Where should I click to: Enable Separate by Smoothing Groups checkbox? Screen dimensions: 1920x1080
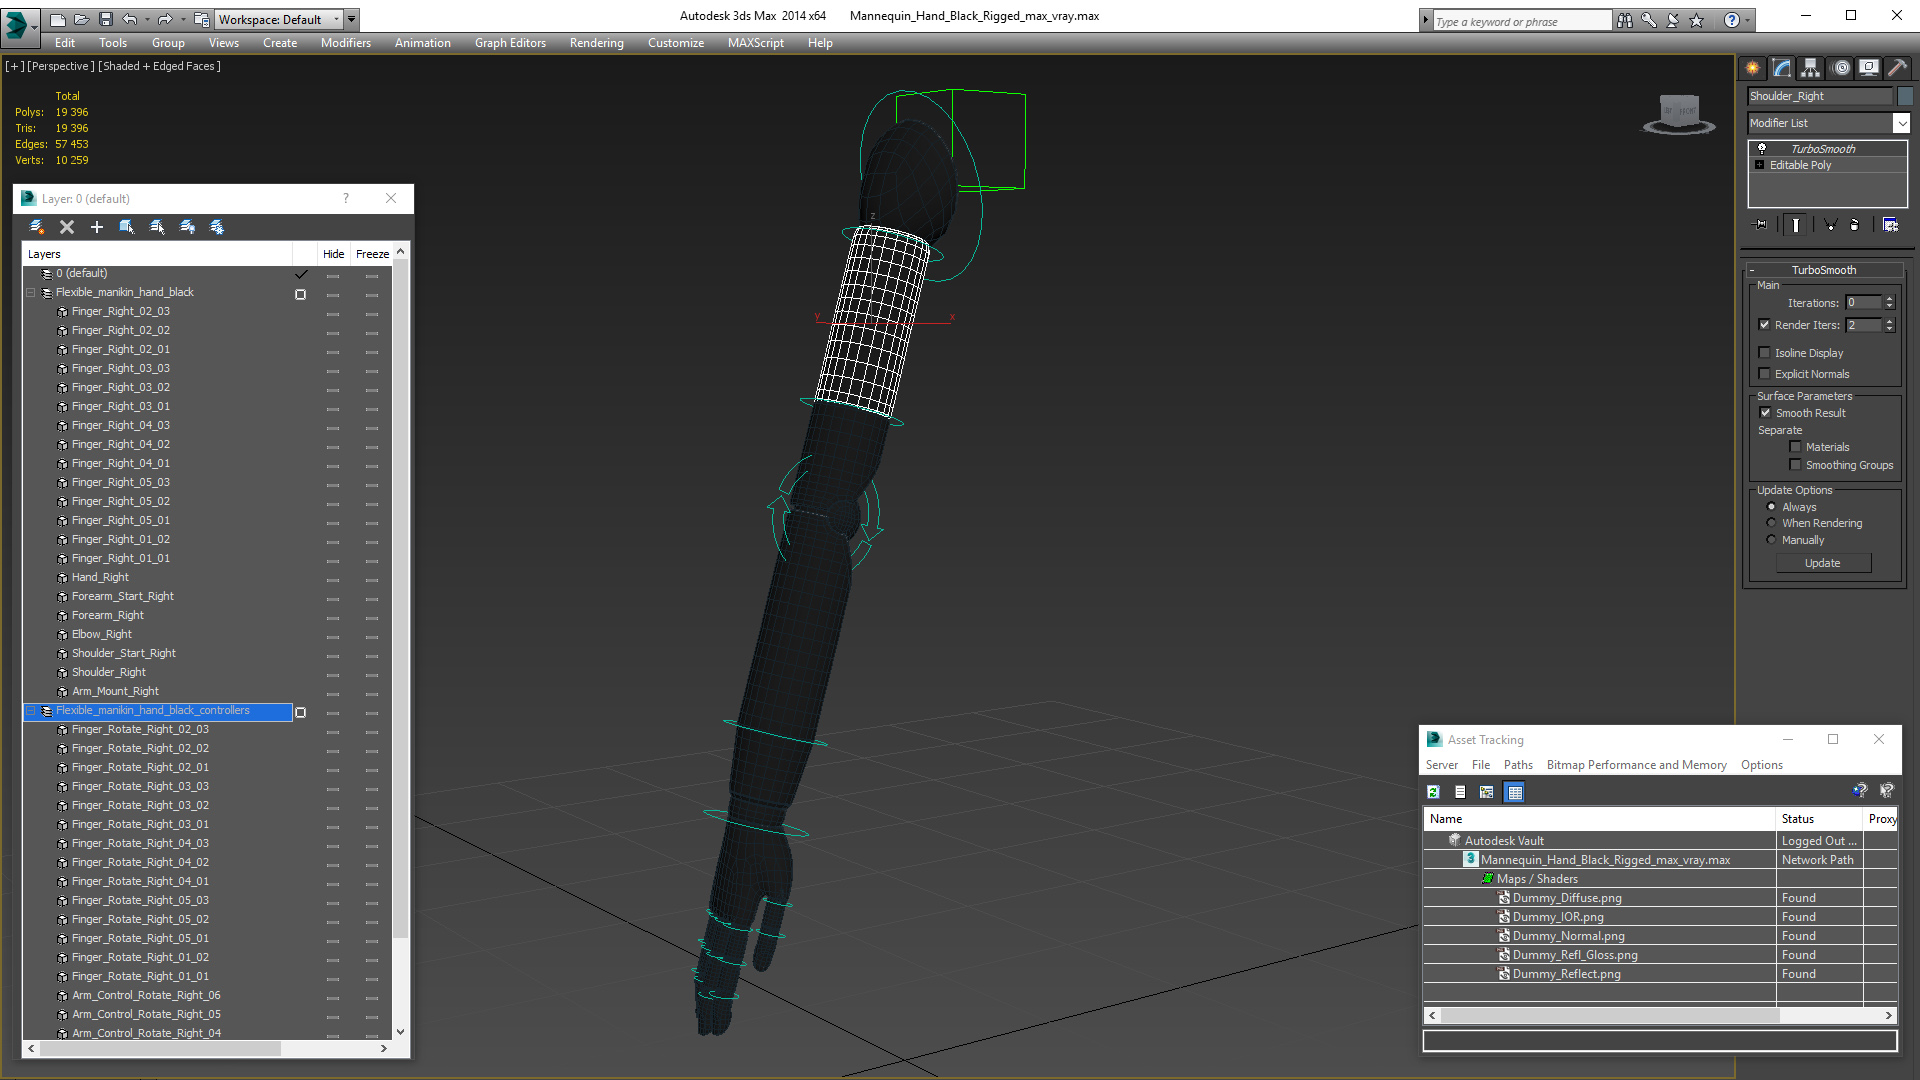click(1796, 465)
